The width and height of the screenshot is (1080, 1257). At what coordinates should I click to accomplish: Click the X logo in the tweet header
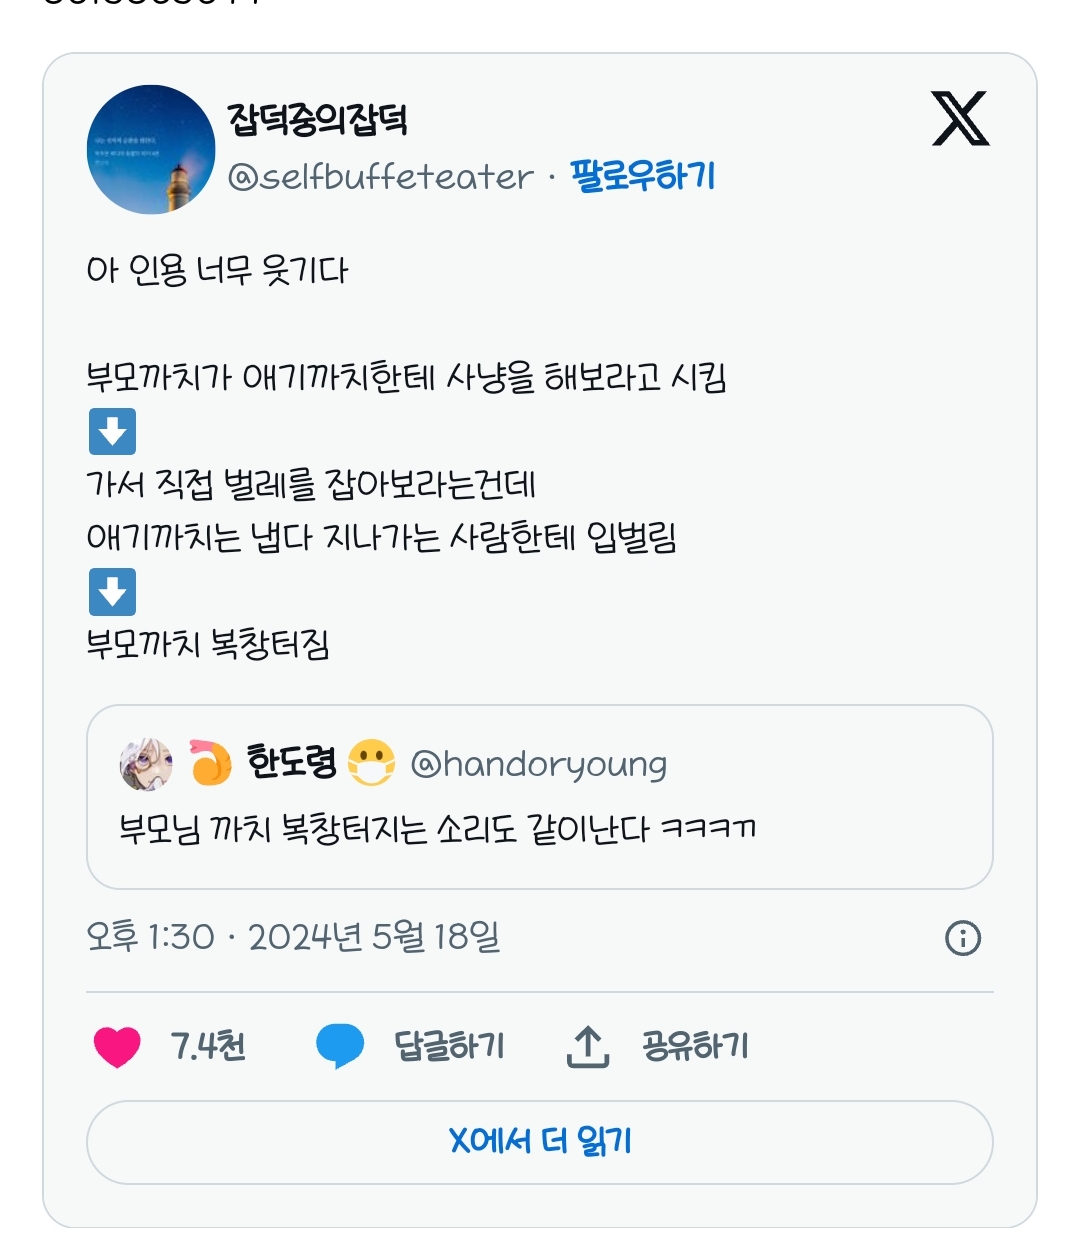(x=960, y=119)
